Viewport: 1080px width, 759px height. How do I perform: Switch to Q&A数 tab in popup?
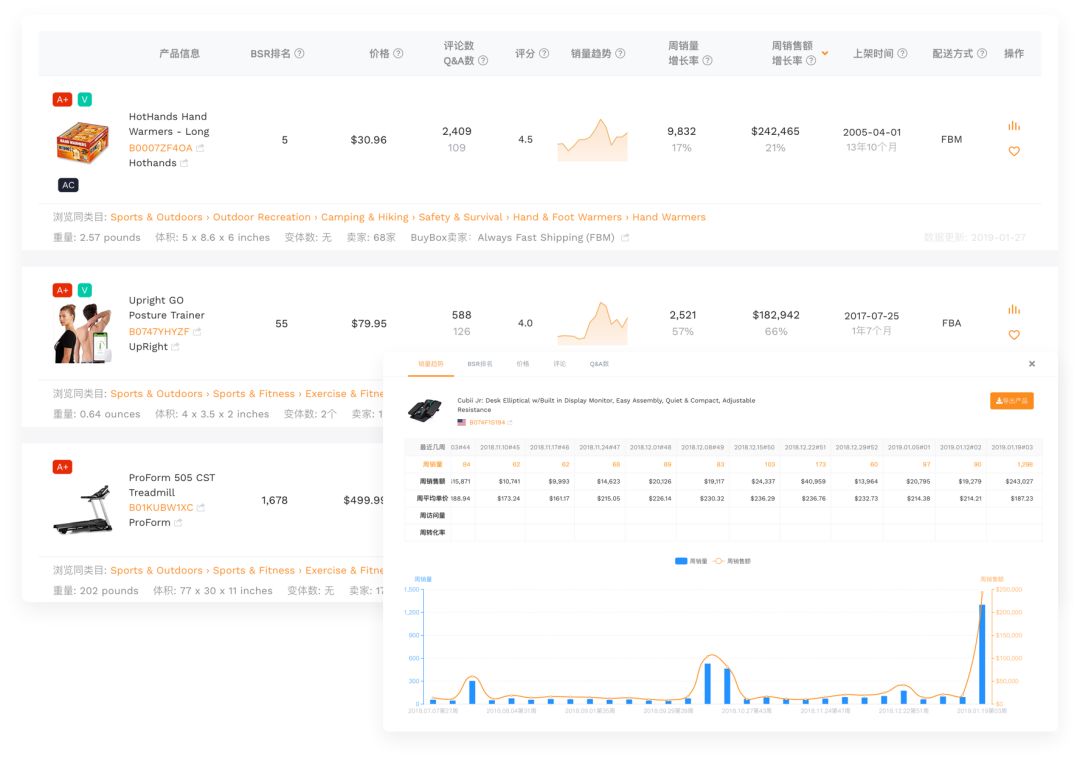(x=599, y=364)
